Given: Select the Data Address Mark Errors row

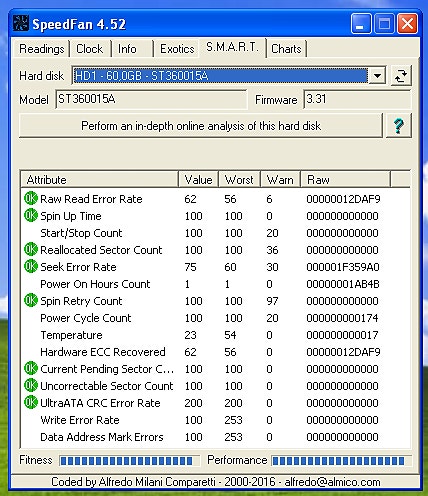Looking at the screenshot, I should 215,437.
